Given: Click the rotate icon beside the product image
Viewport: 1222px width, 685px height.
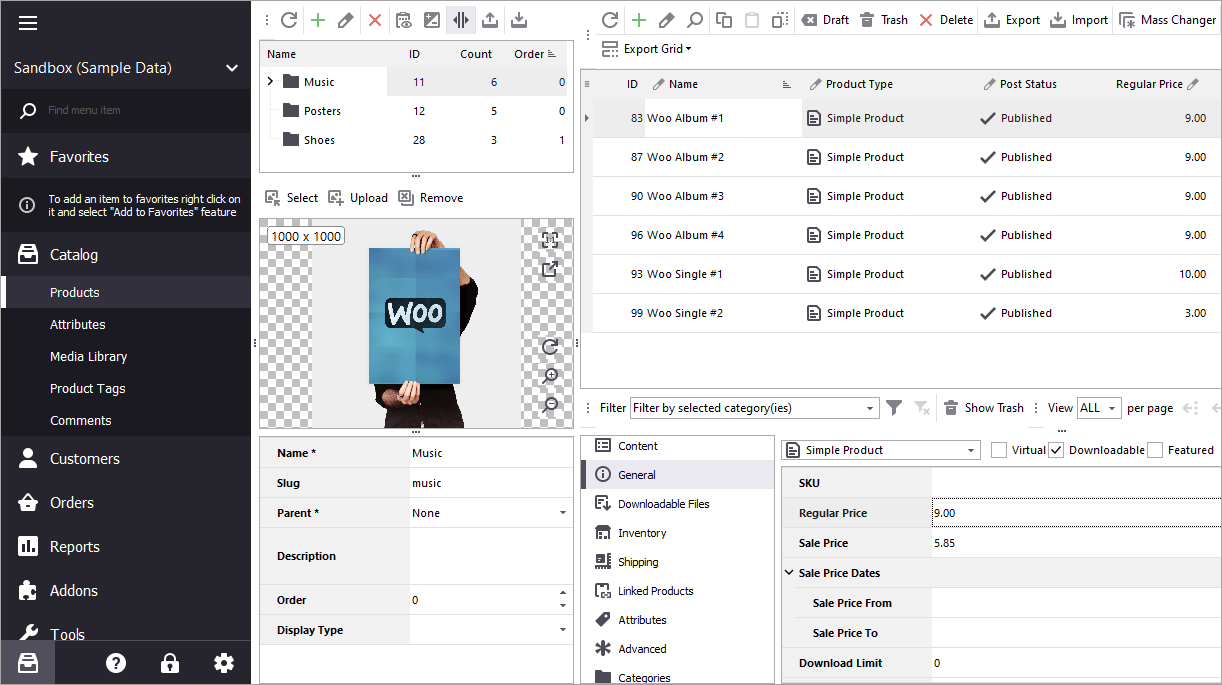Looking at the screenshot, I should pos(548,346).
